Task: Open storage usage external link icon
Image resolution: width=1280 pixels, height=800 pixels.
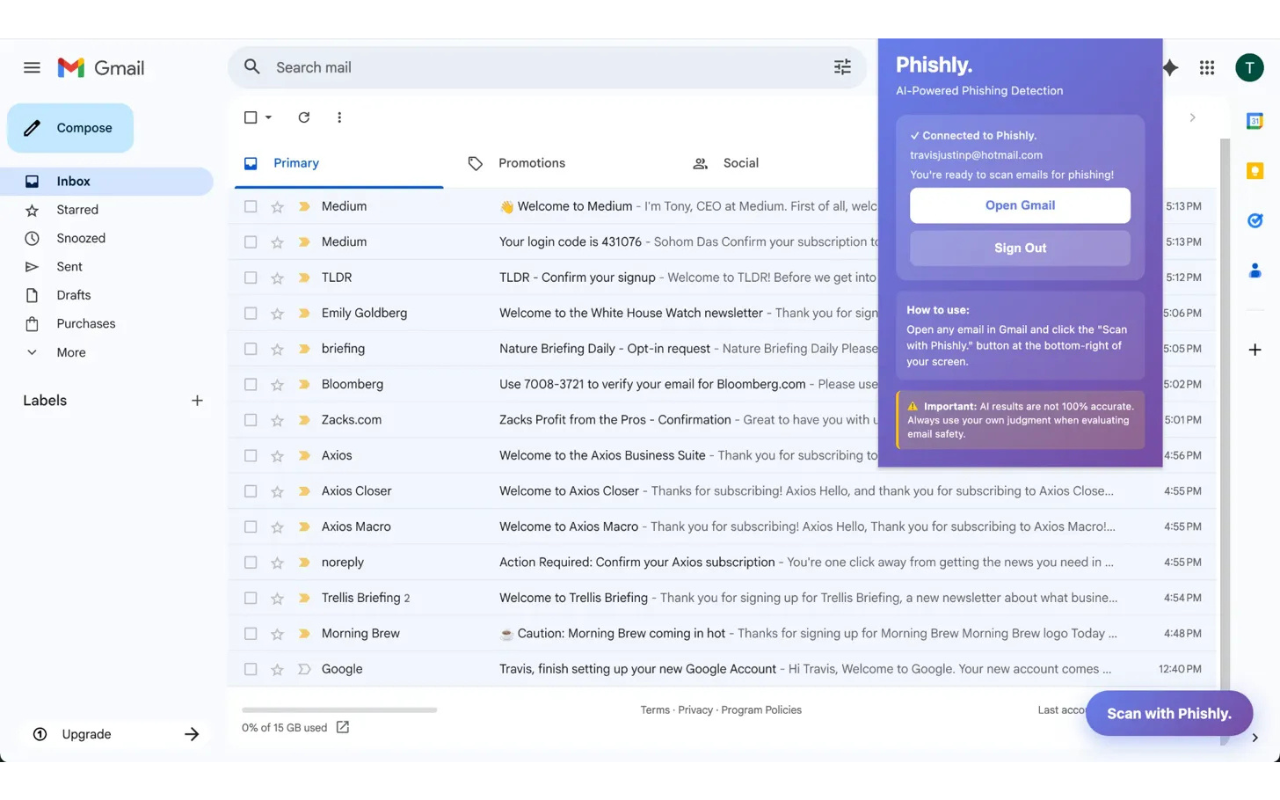Action: point(343,727)
